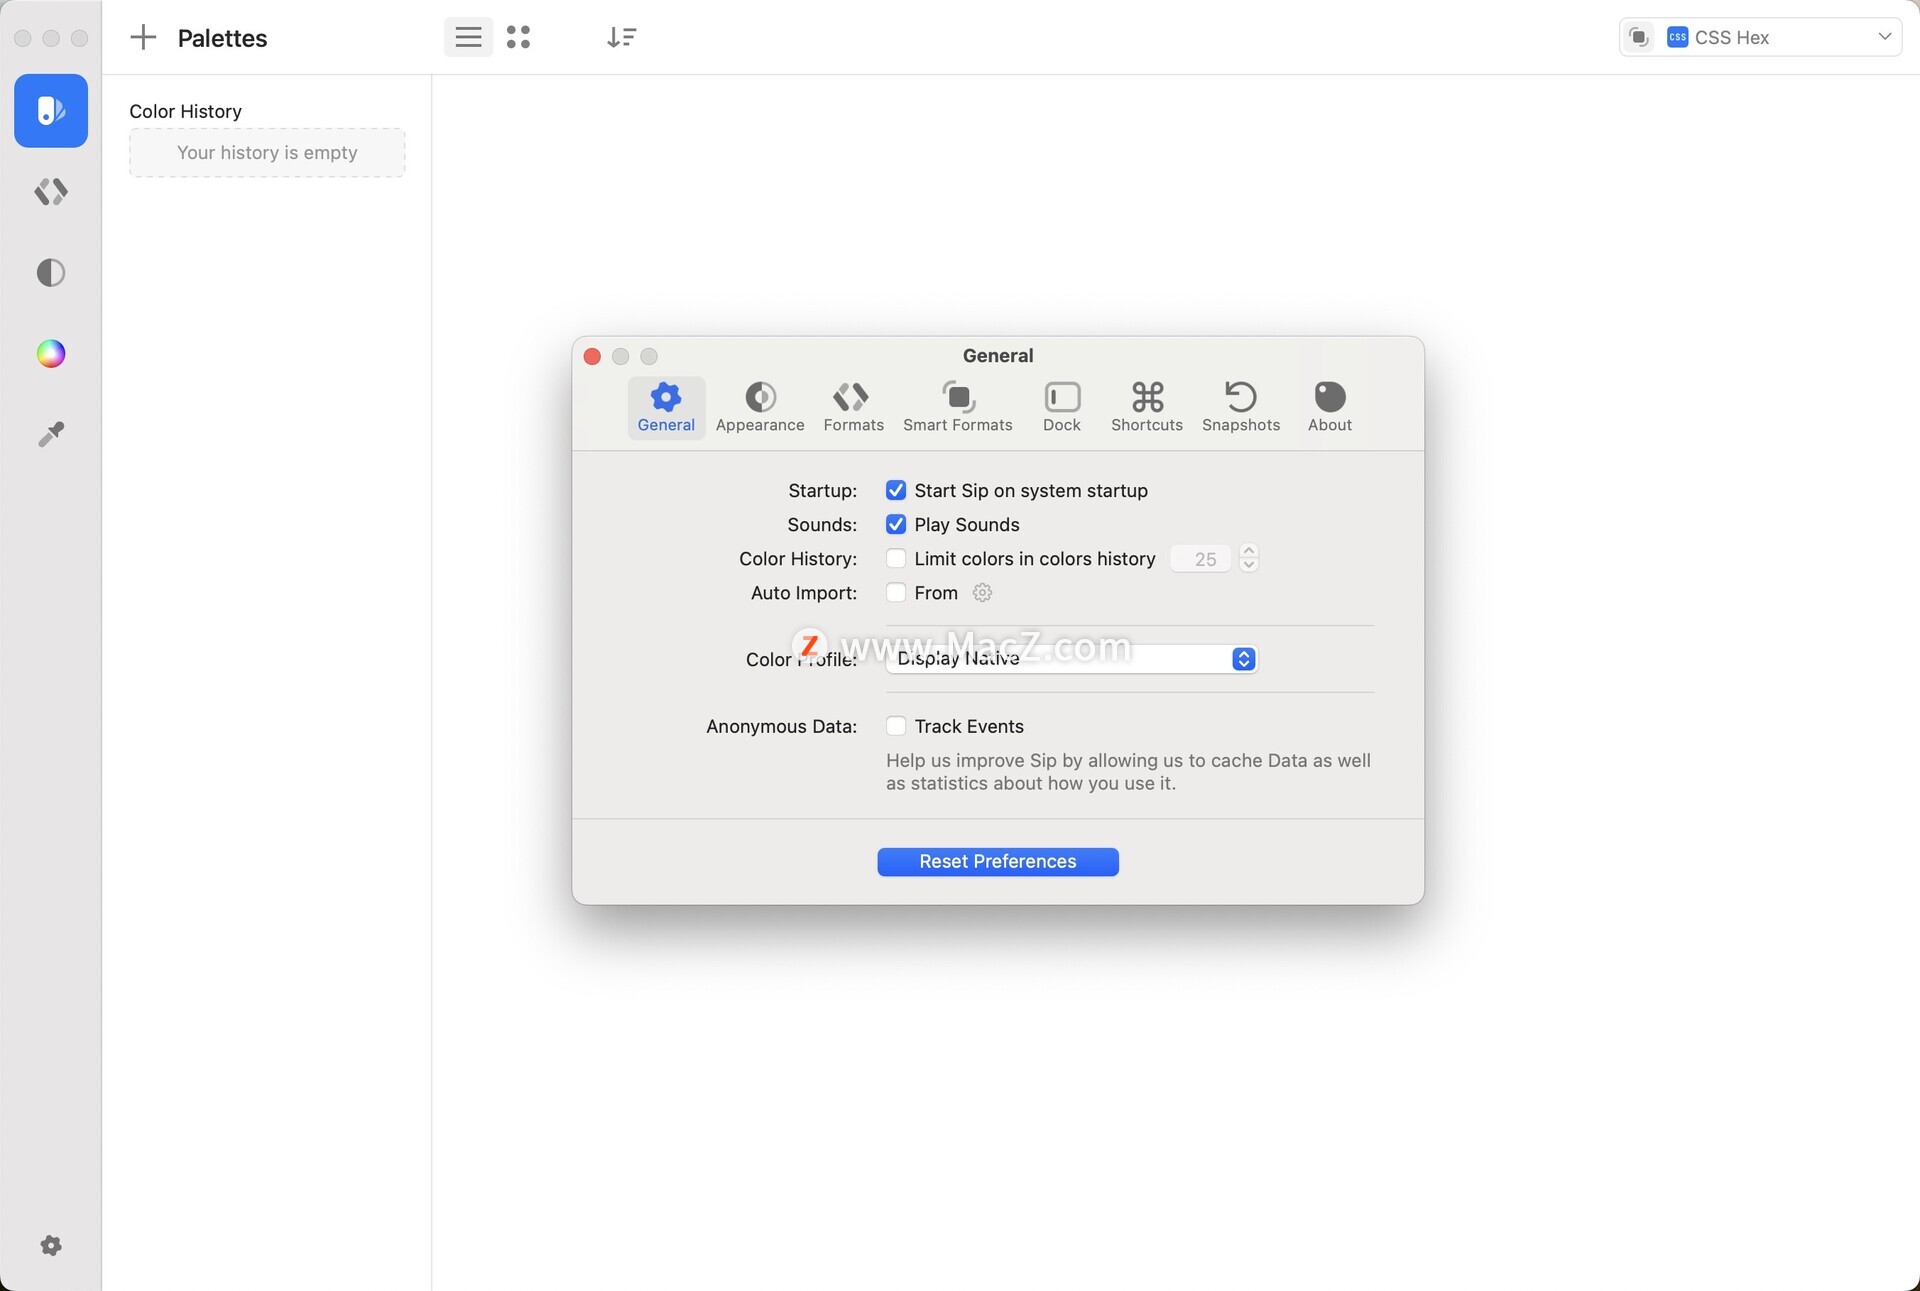Uncheck the Play Sounds checkbox
Image resolution: width=1920 pixels, height=1291 pixels.
point(896,524)
